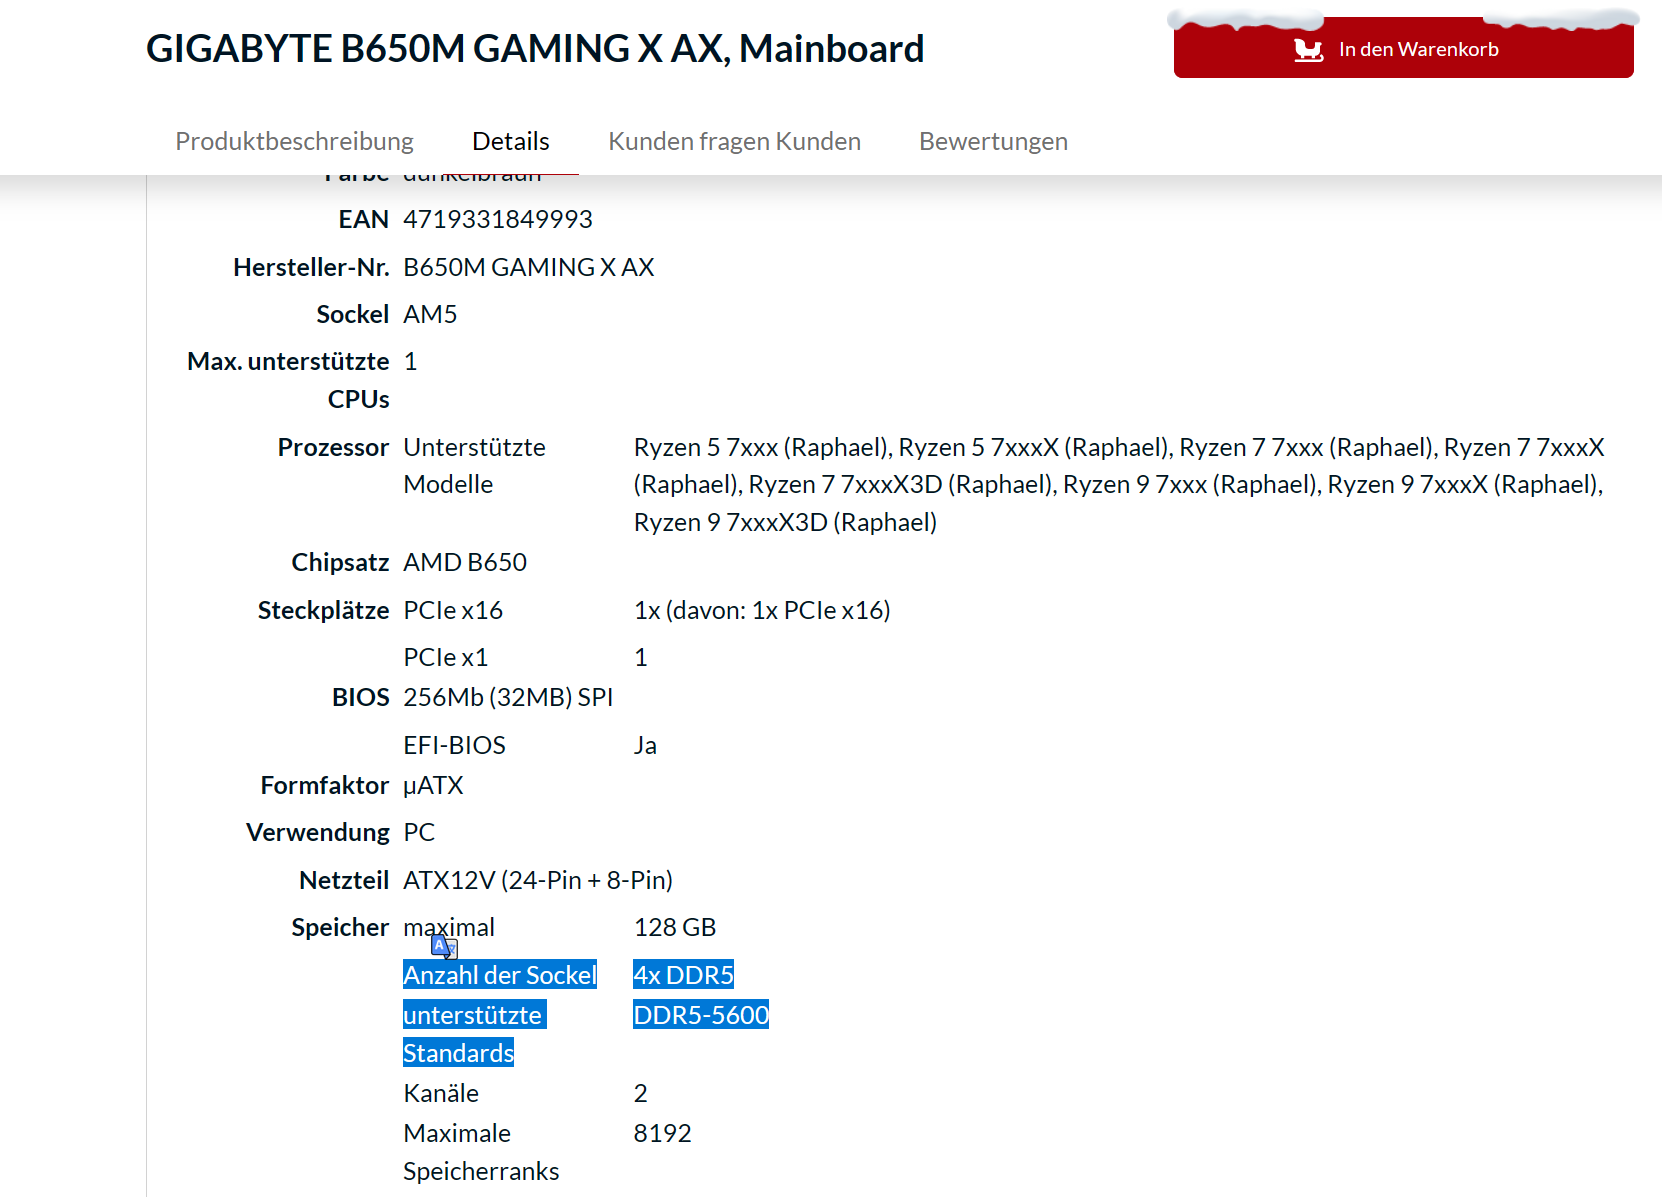Click the sleigh cart icon in Warenkorb button

1308,49
